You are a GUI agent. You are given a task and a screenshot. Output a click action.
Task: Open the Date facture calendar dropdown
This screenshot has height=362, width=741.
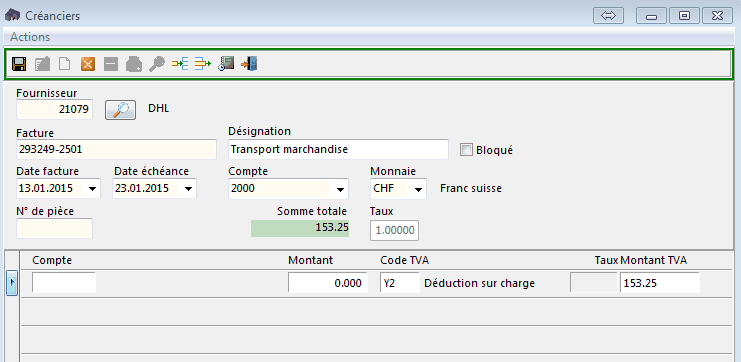pos(93,189)
